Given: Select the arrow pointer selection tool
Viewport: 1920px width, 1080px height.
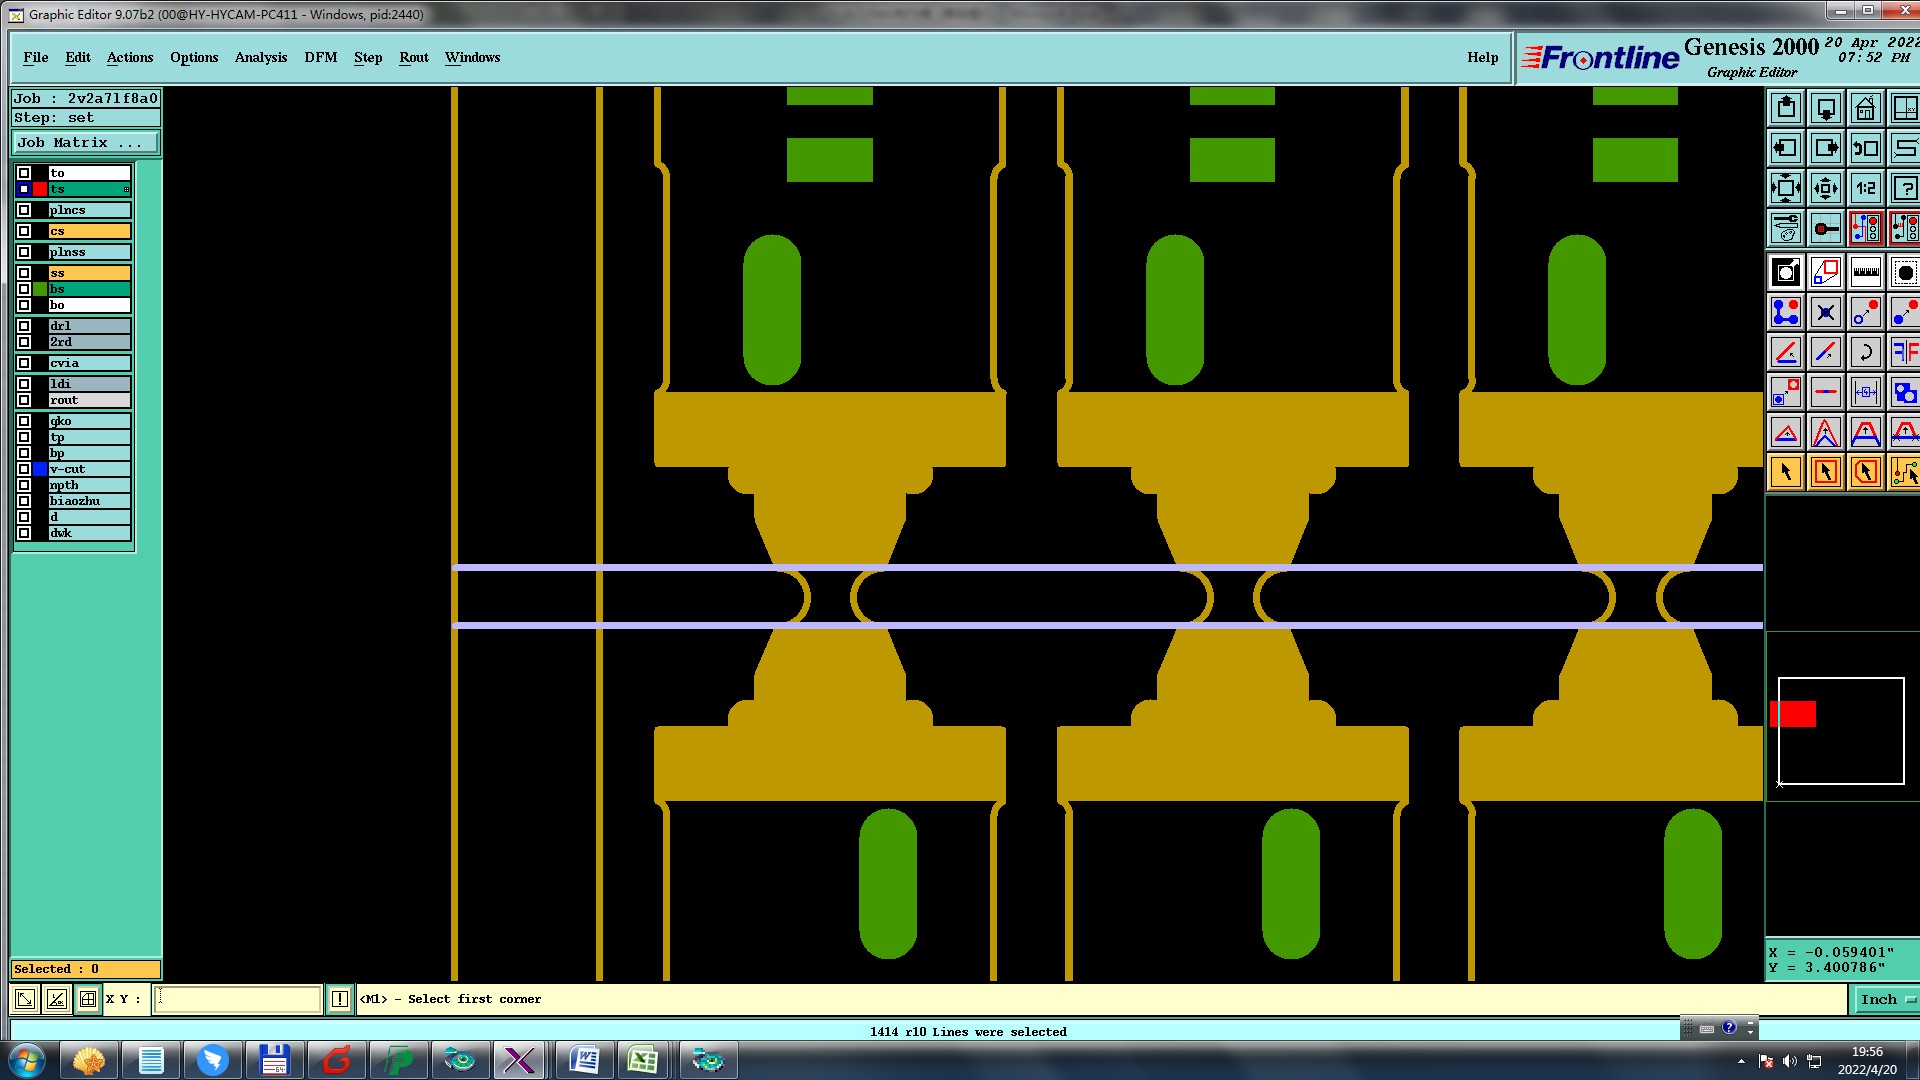Looking at the screenshot, I should point(1786,472).
